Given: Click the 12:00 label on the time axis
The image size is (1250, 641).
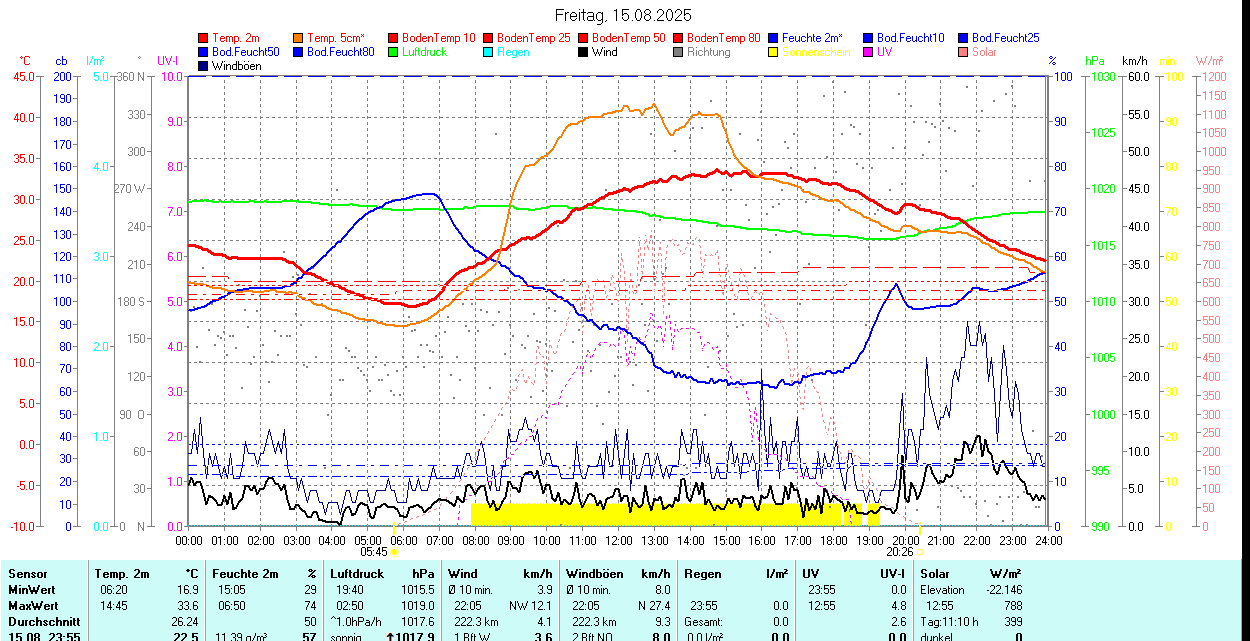Looking at the screenshot, I should pos(618,540).
